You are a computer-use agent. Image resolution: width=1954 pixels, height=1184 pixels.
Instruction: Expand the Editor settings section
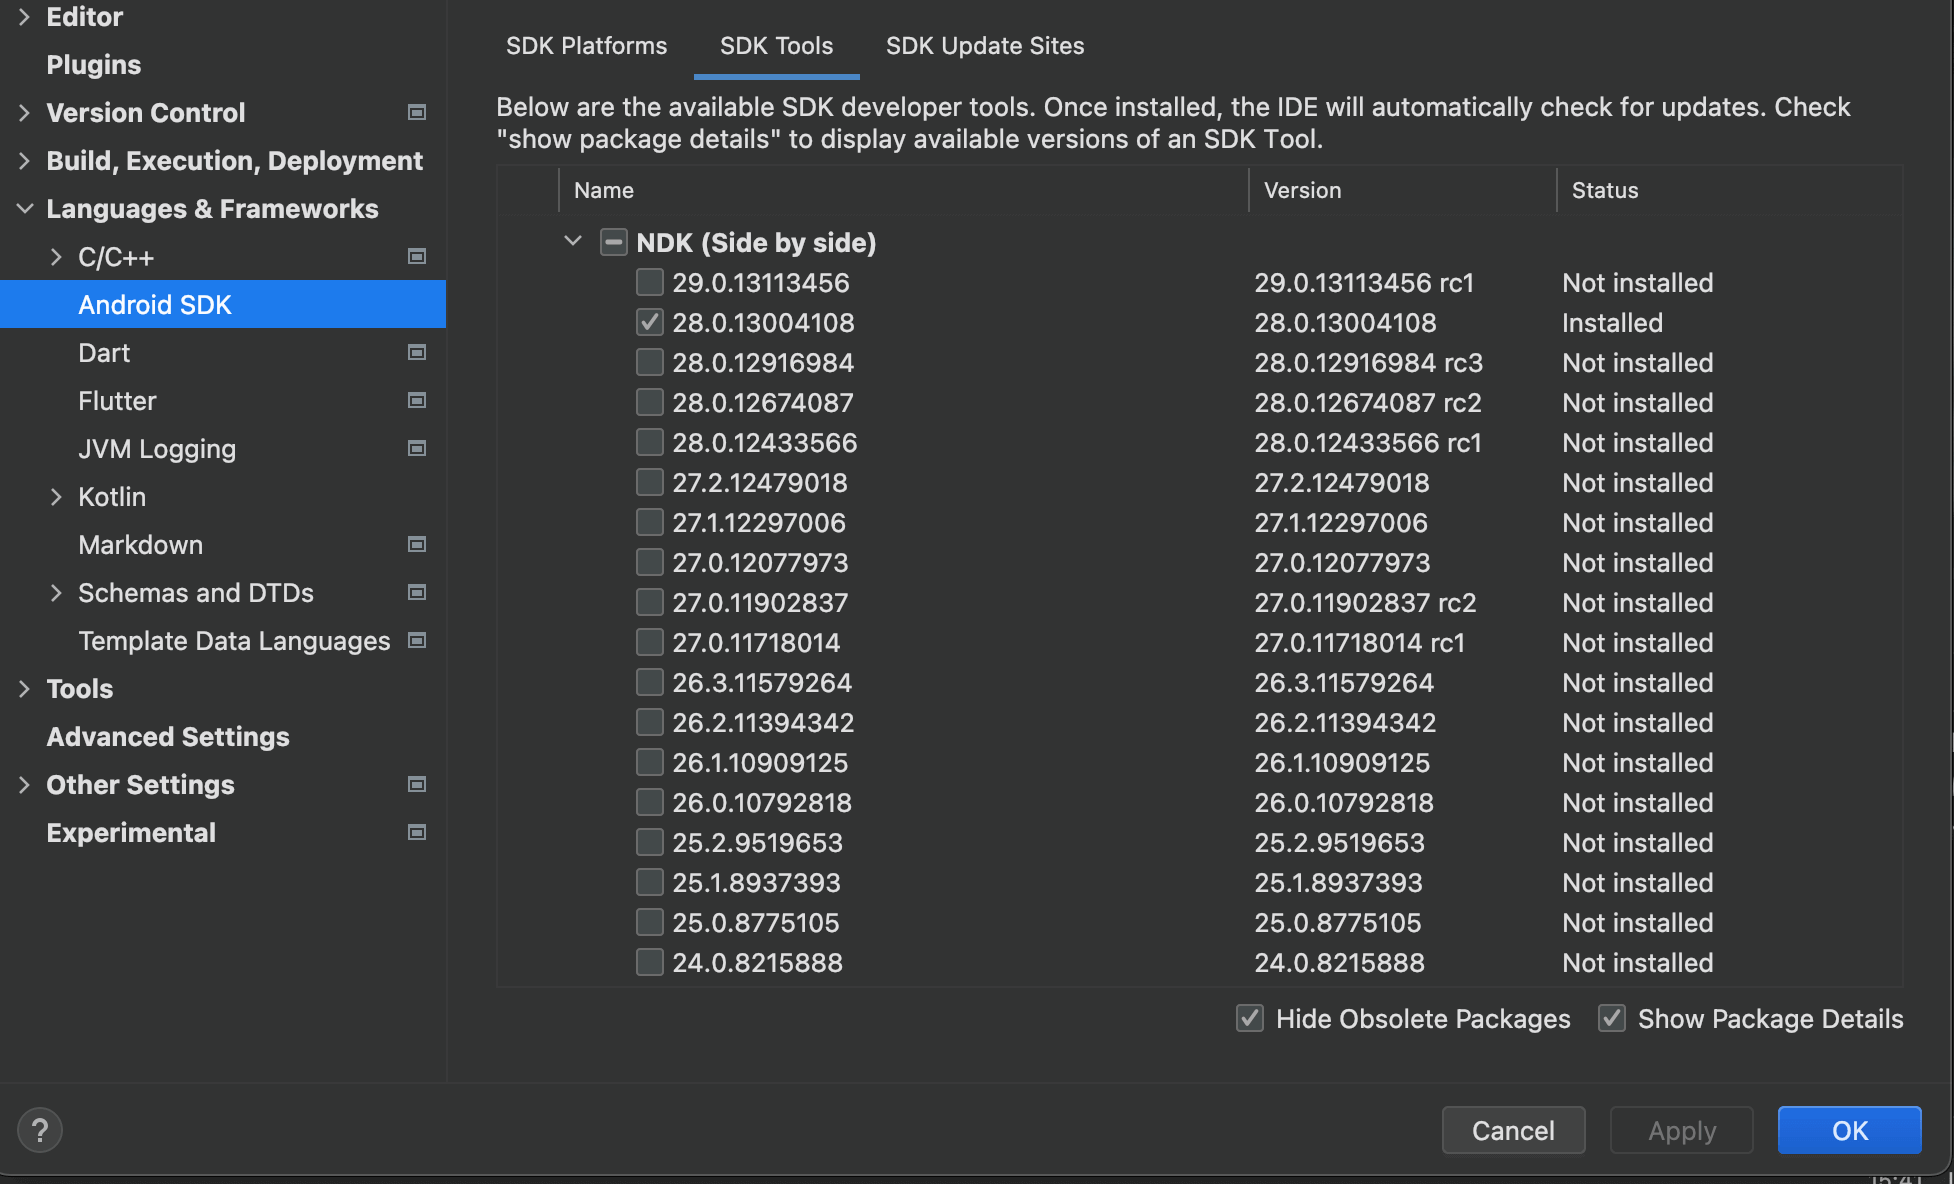[24, 17]
